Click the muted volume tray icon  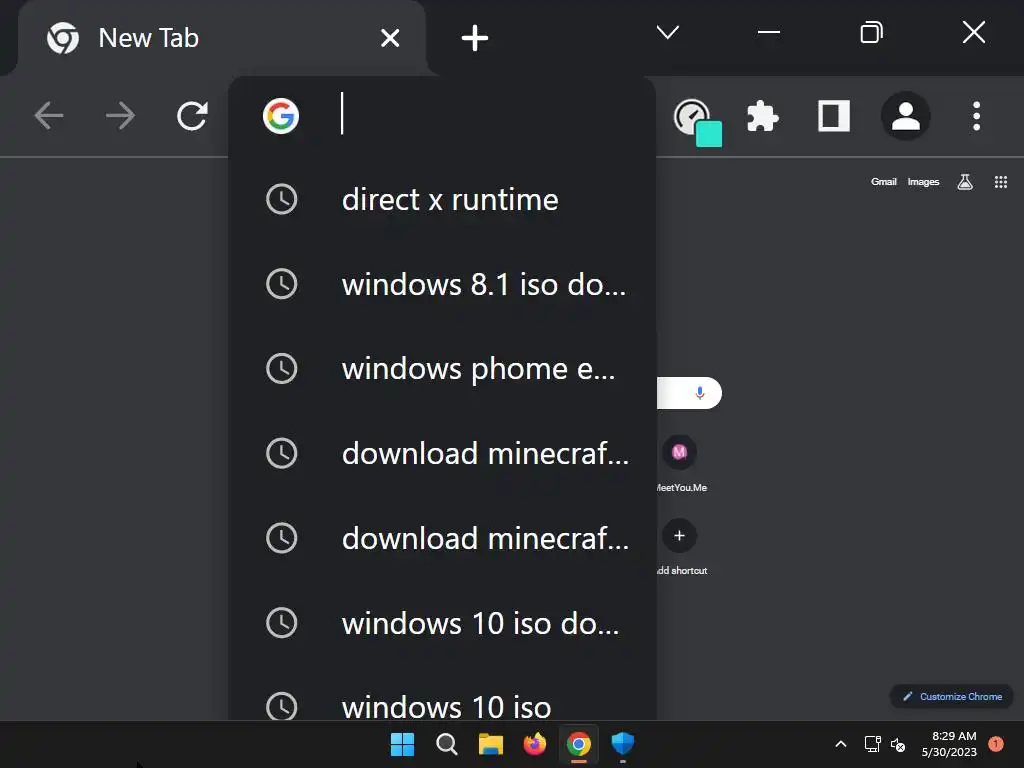898,744
